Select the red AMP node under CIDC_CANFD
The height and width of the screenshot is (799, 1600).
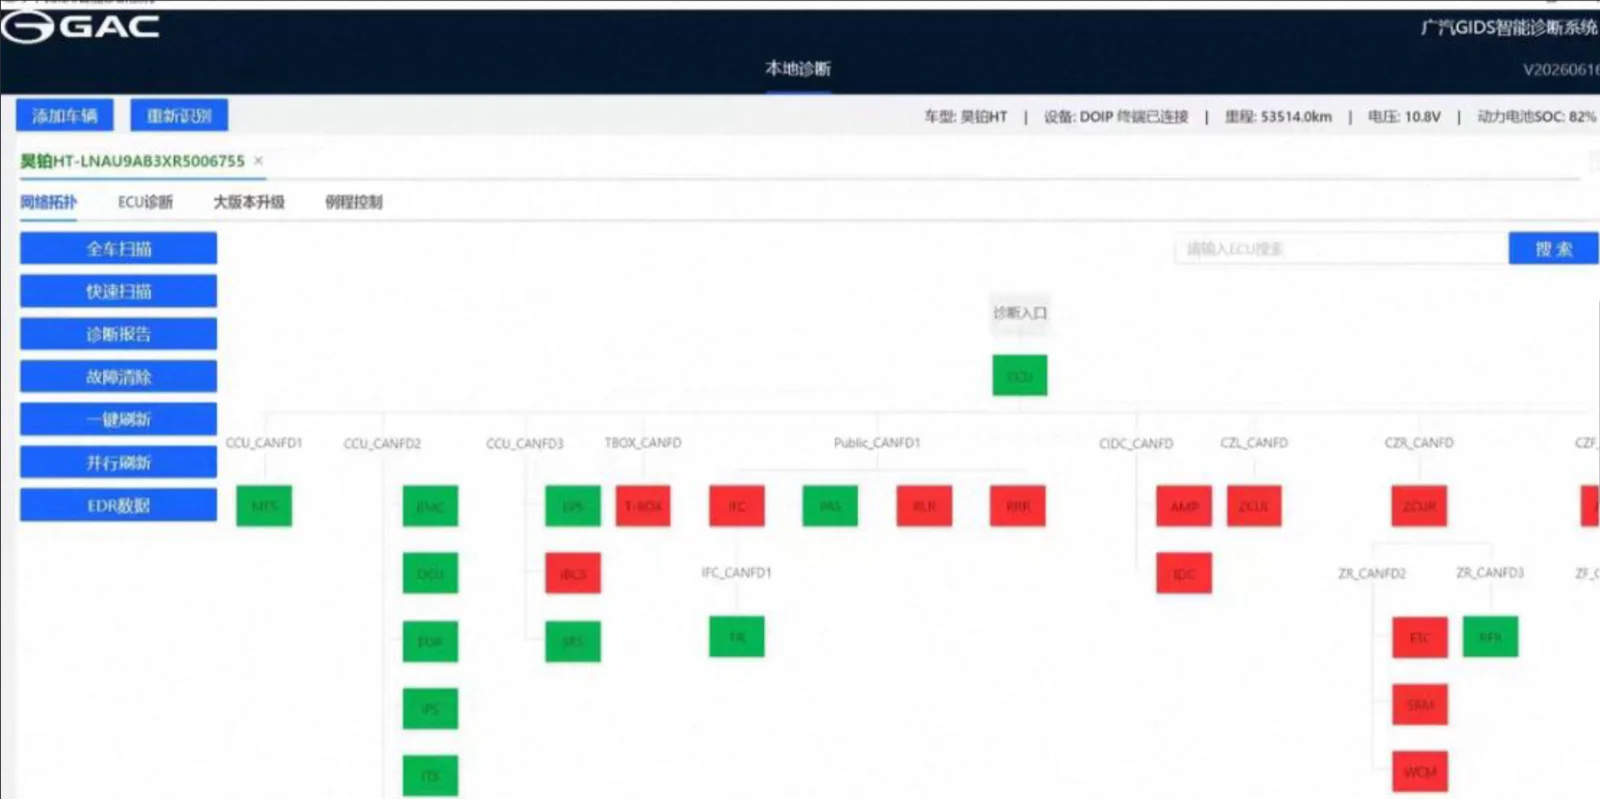pyautogui.click(x=1184, y=506)
